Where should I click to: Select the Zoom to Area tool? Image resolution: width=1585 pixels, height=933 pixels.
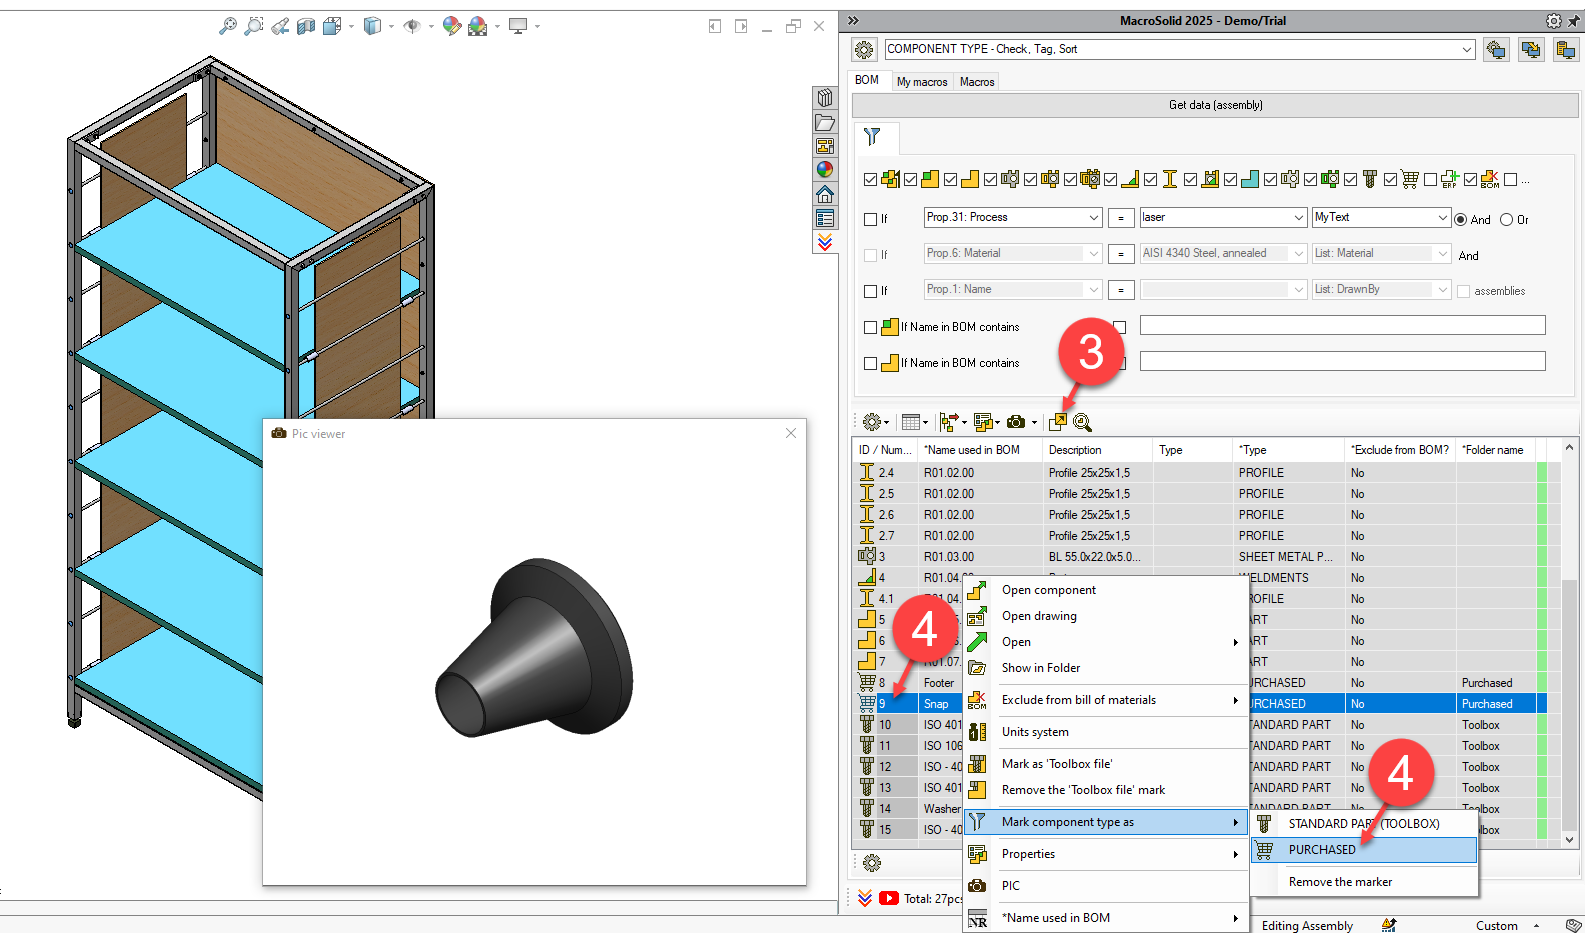click(x=254, y=26)
